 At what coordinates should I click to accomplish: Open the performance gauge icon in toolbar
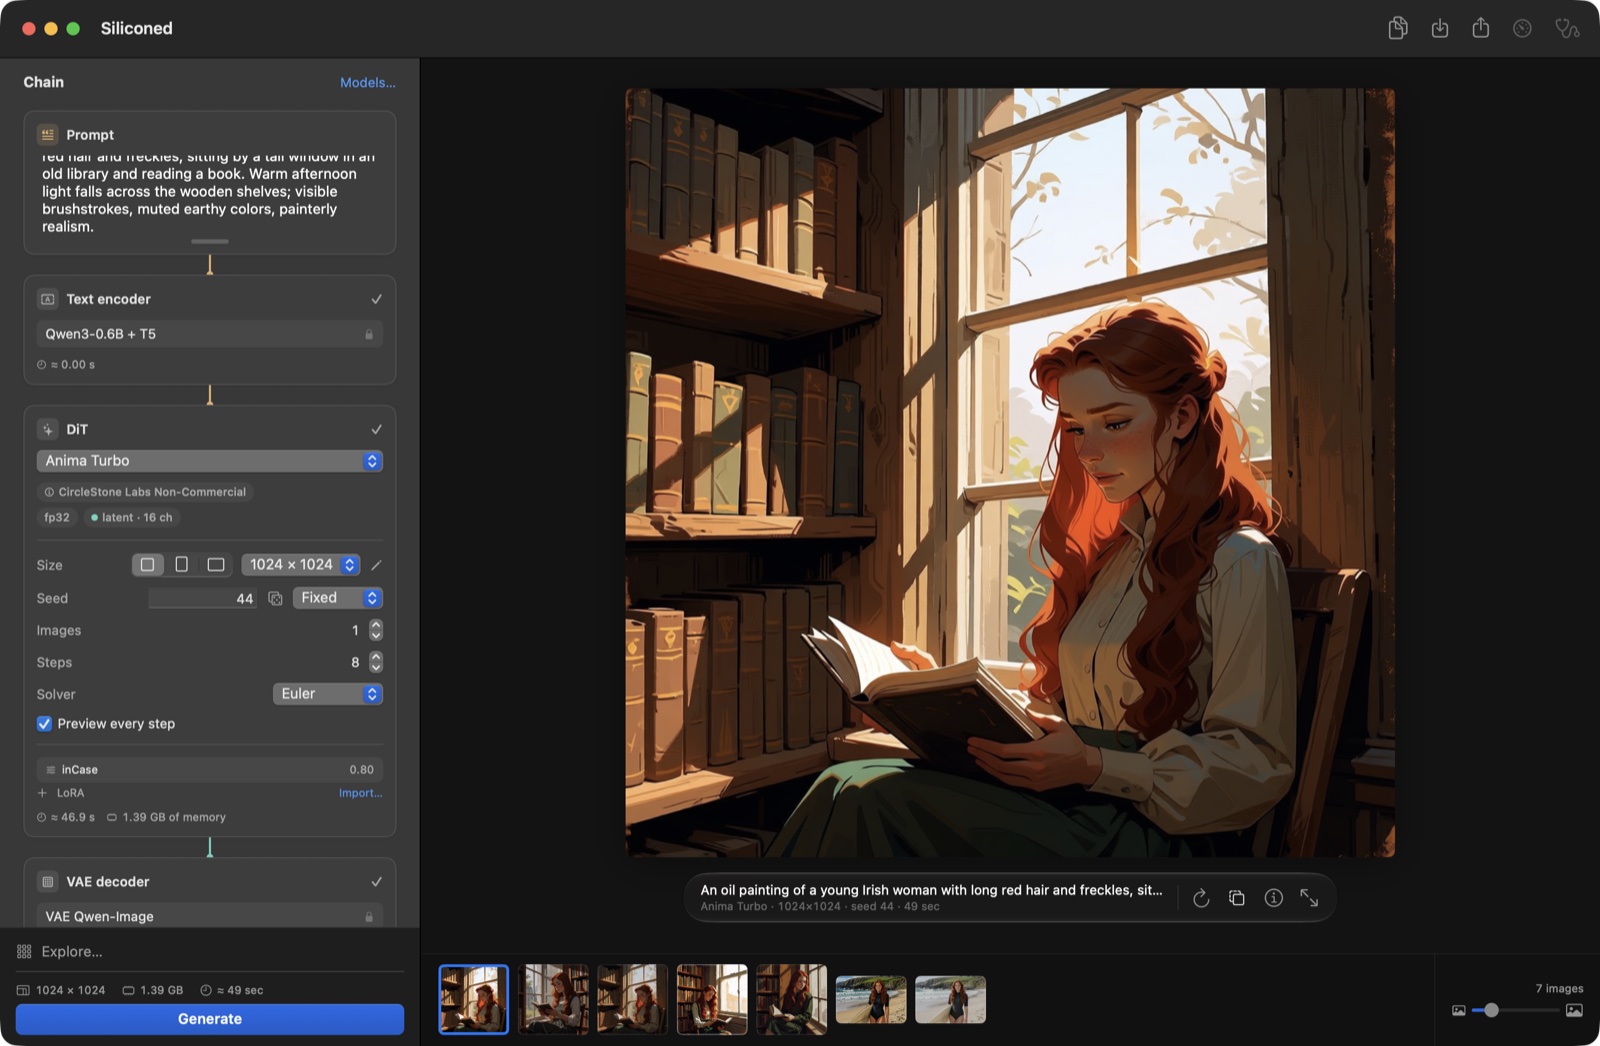pos(1522,28)
